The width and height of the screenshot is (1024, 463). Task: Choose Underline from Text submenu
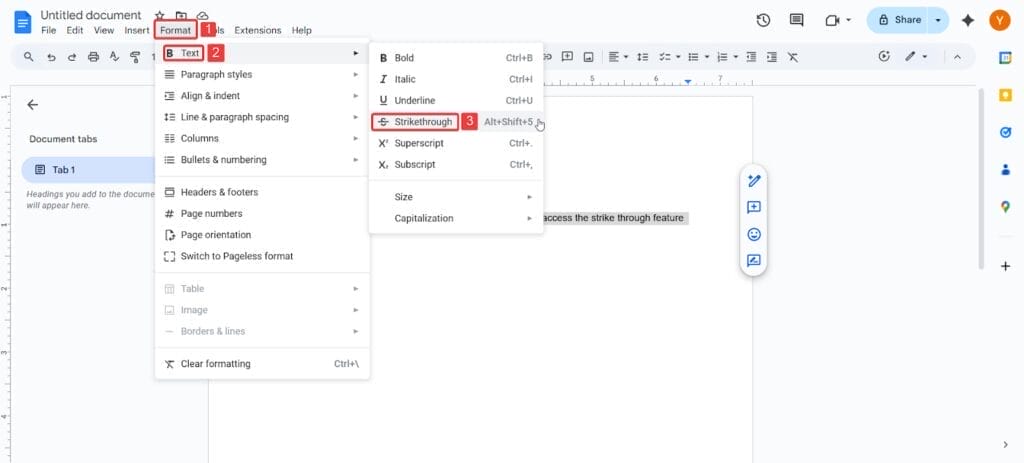[456, 101]
